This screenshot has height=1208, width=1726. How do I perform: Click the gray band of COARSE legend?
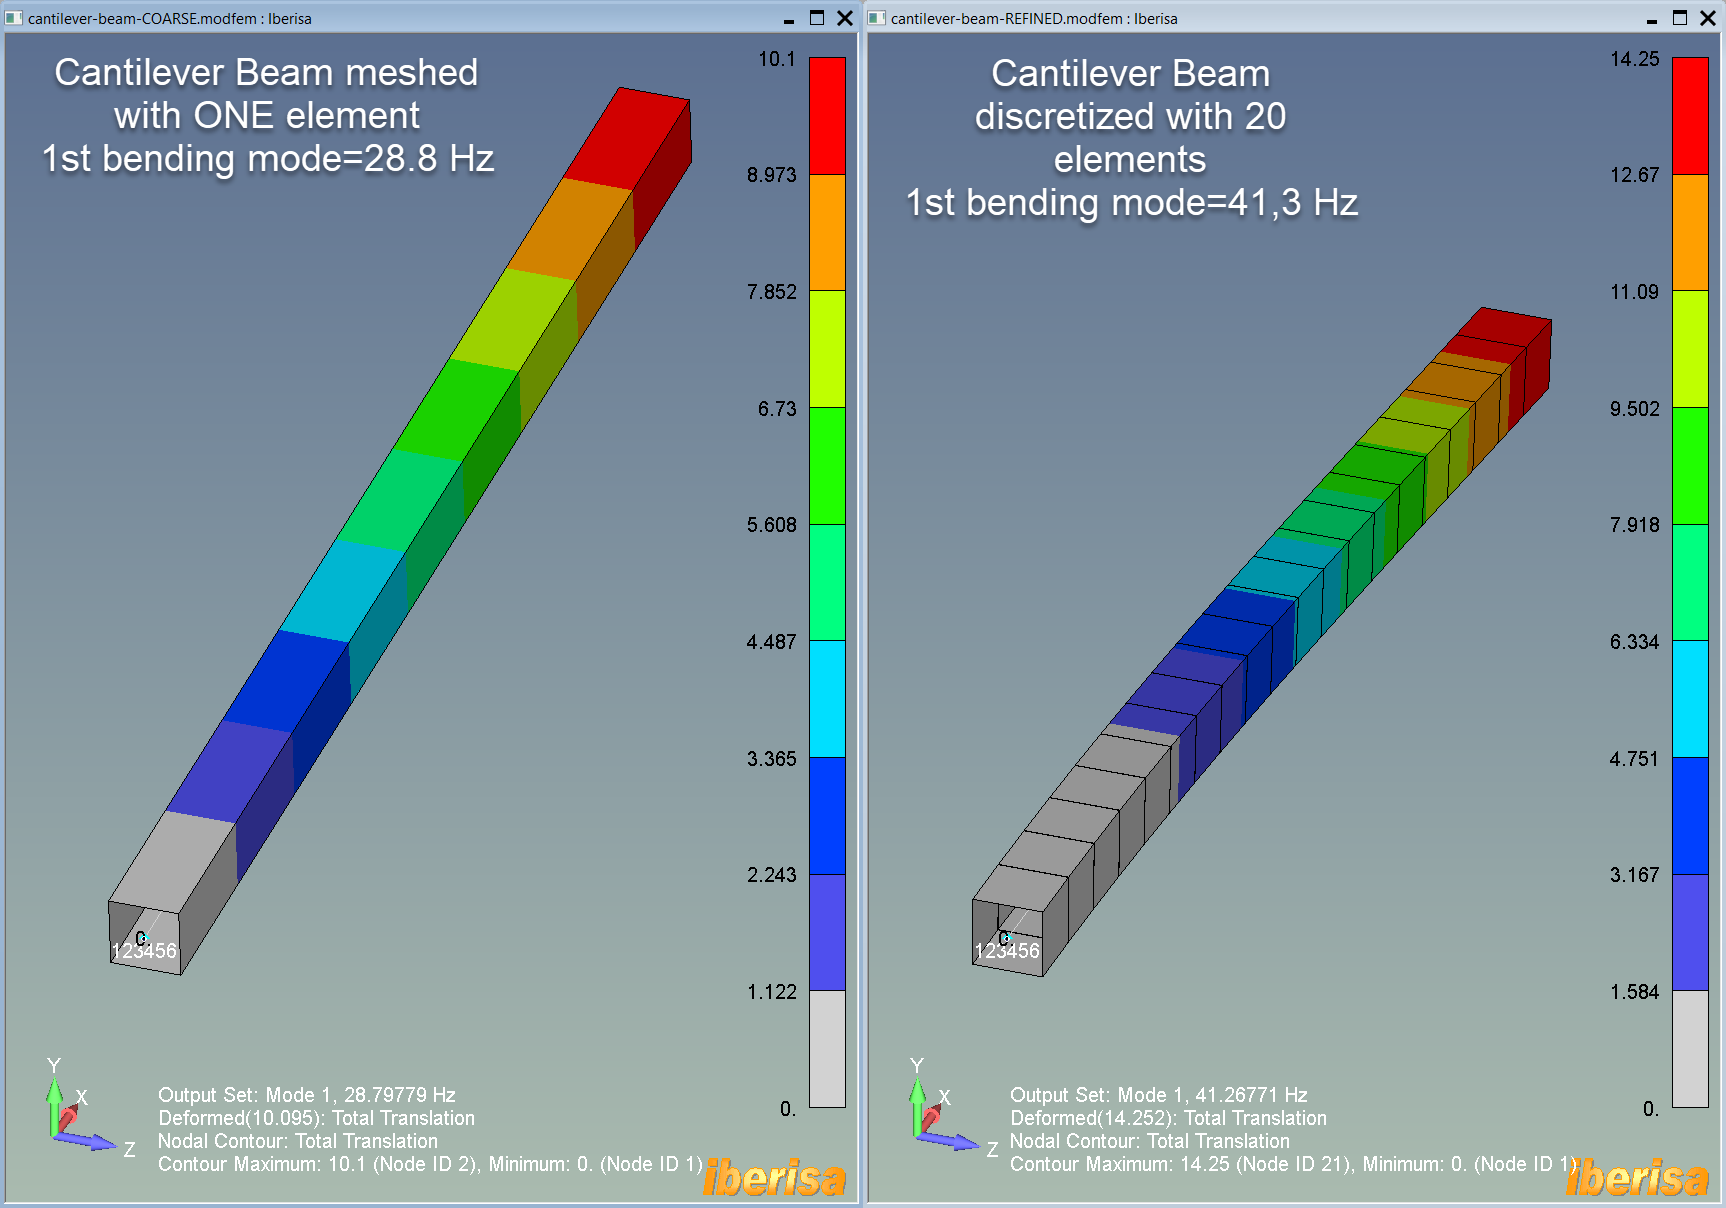[827, 1049]
